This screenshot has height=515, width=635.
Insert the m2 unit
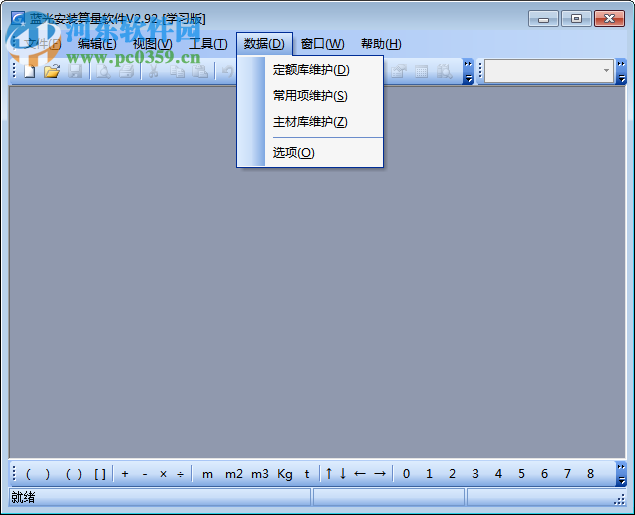pyautogui.click(x=234, y=474)
